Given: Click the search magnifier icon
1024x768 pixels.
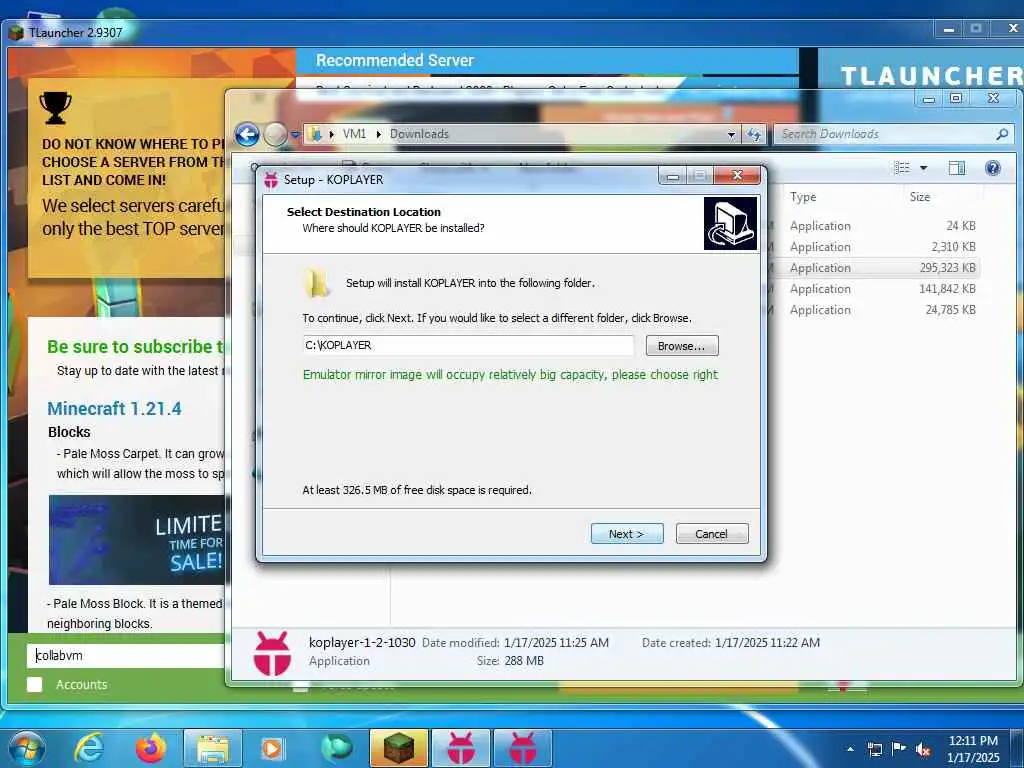Looking at the screenshot, I should click(x=1002, y=134).
